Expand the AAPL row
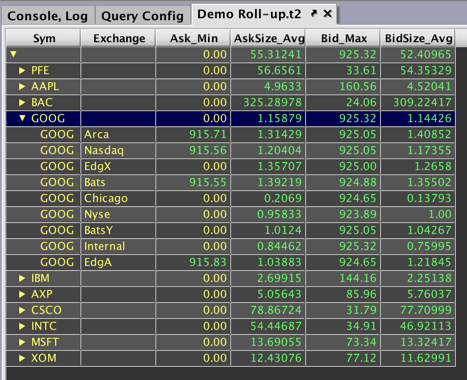Viewport: 467px width, 380px height. coord(22,86)
